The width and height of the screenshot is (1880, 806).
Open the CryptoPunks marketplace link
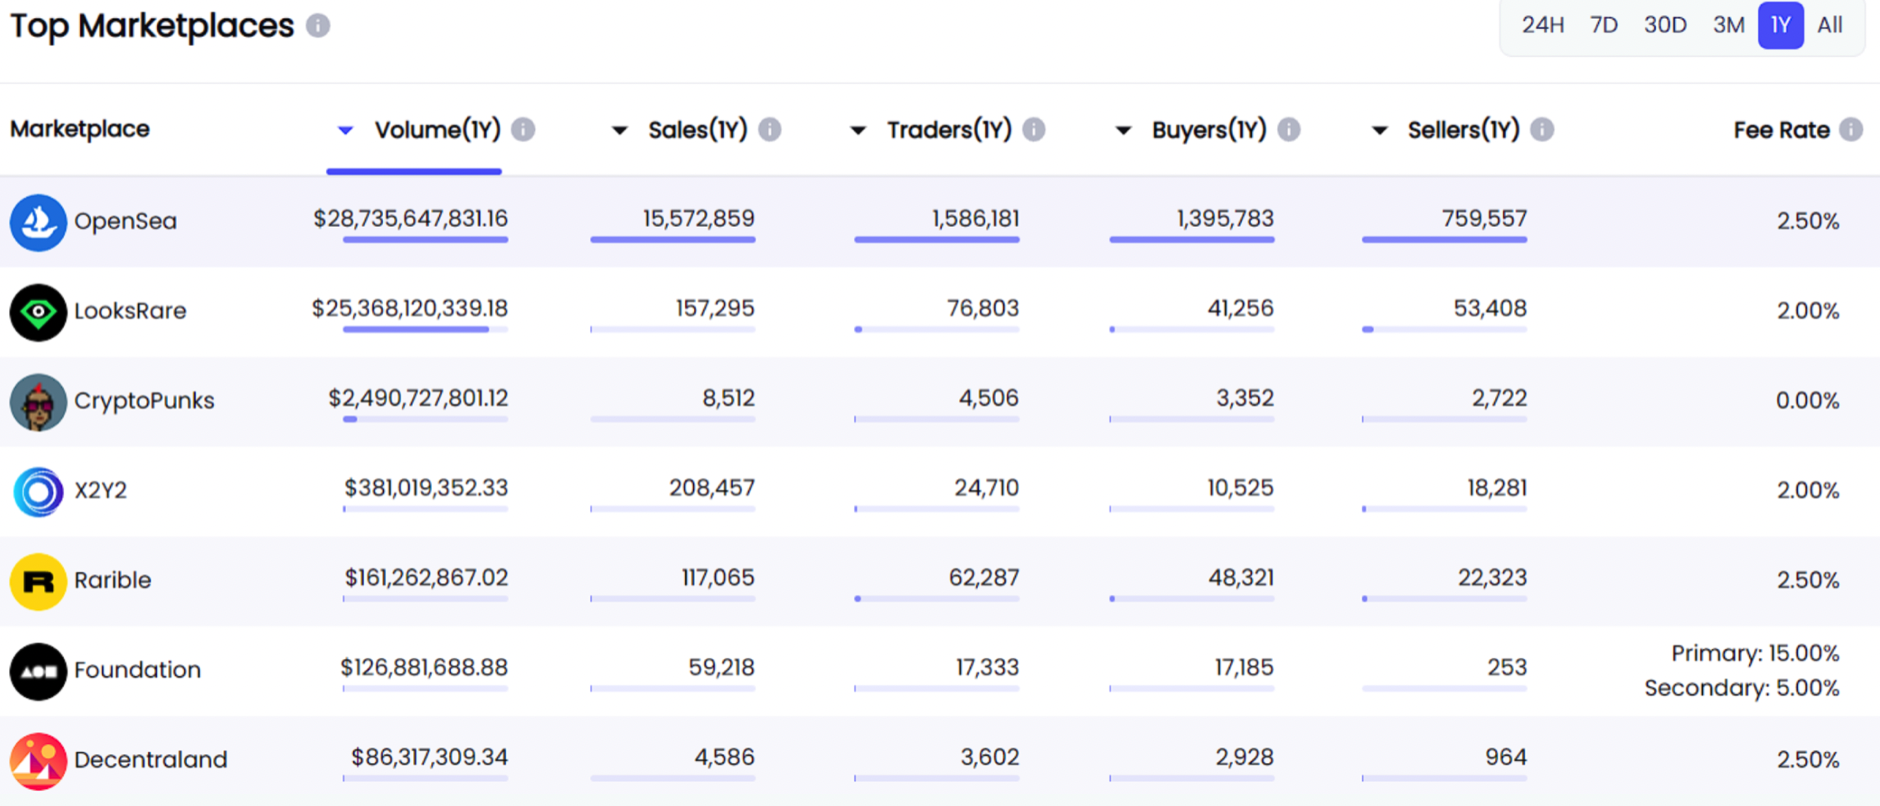point(144,401)
